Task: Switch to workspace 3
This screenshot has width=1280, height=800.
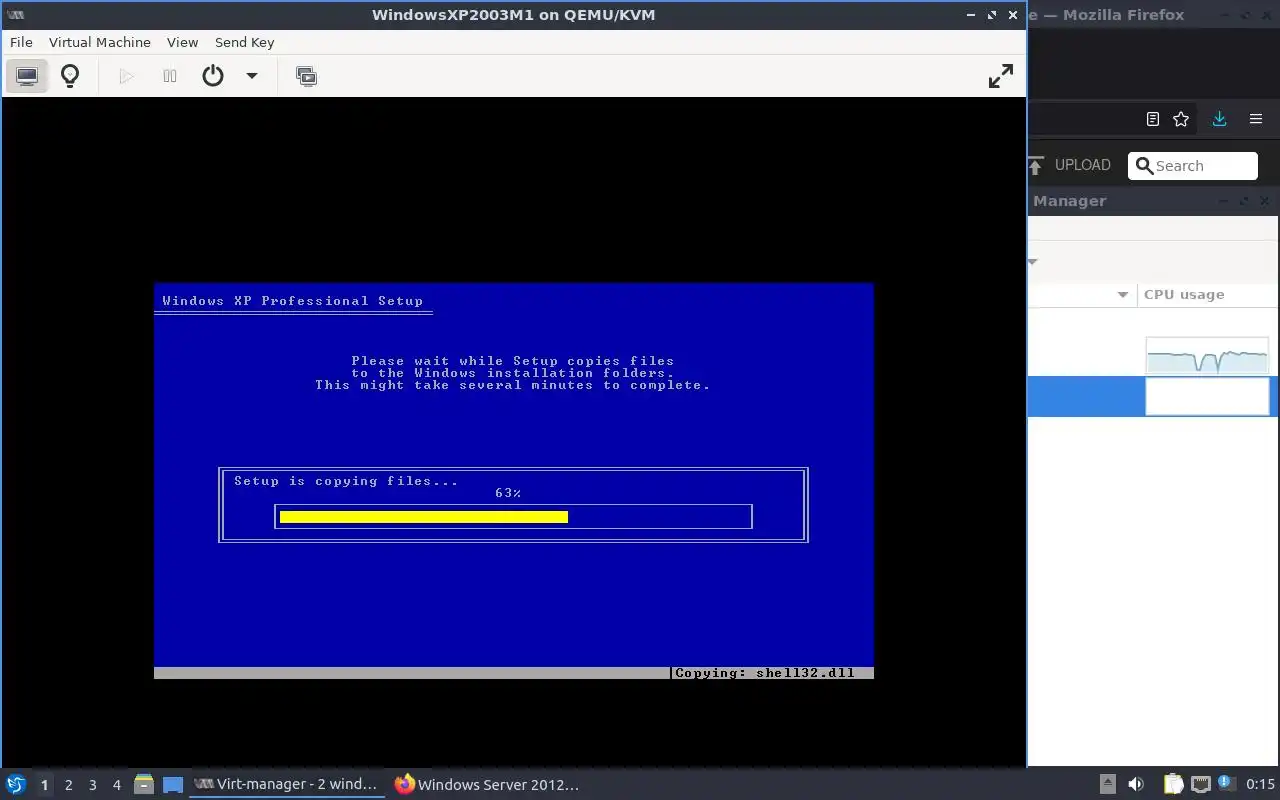Action: tap(93, 785)
